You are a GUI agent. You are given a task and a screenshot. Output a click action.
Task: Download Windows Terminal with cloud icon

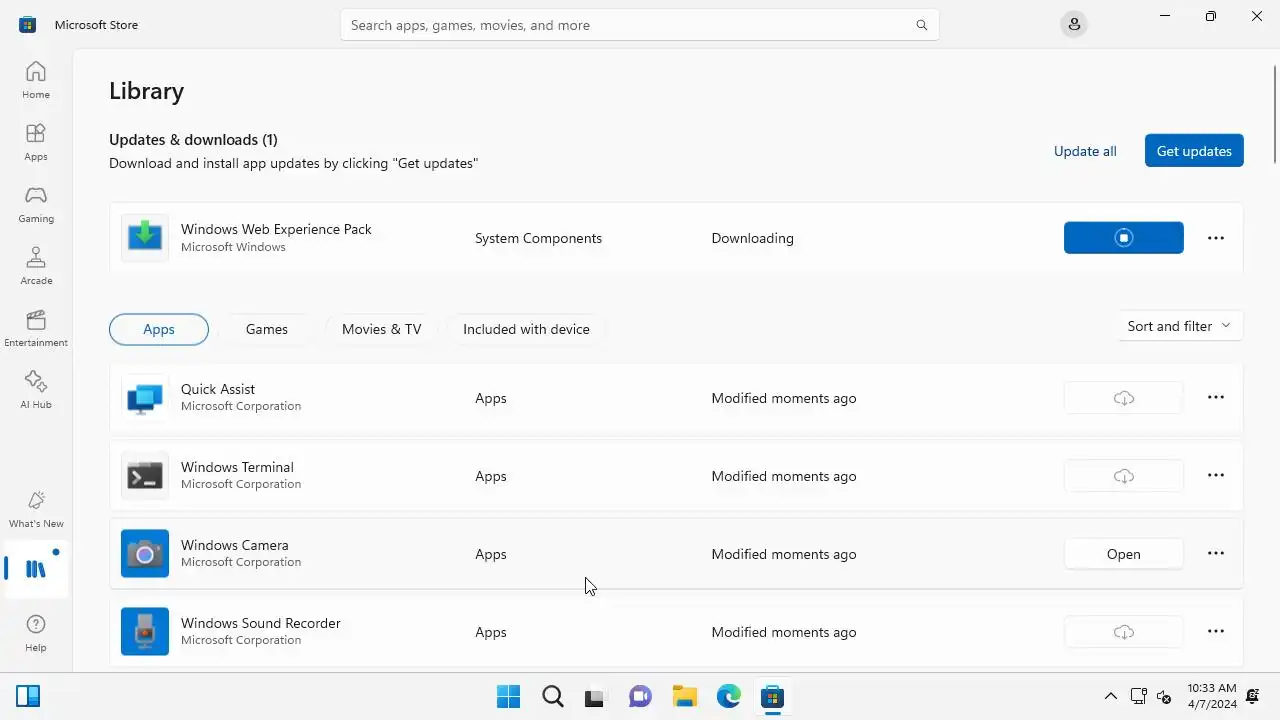click(1124, 476)
